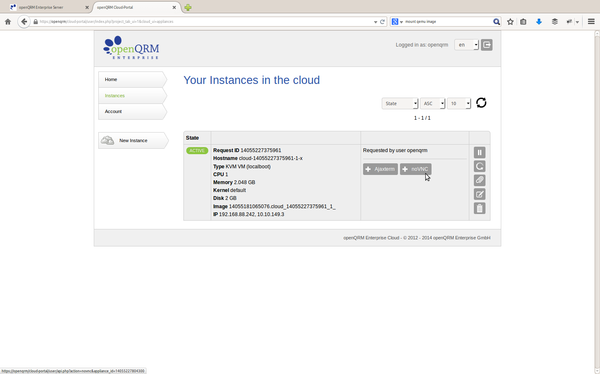This screenshot has width=600, height=374.
Task: Click the 1 - 1 / 1 pagination text
Action: coord(422,118)
